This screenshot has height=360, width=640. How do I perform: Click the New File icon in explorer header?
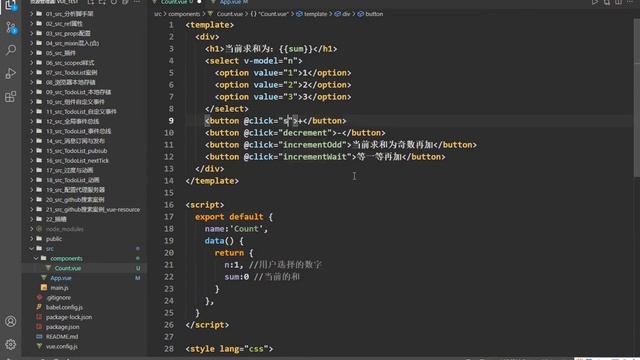coord(91,2)
